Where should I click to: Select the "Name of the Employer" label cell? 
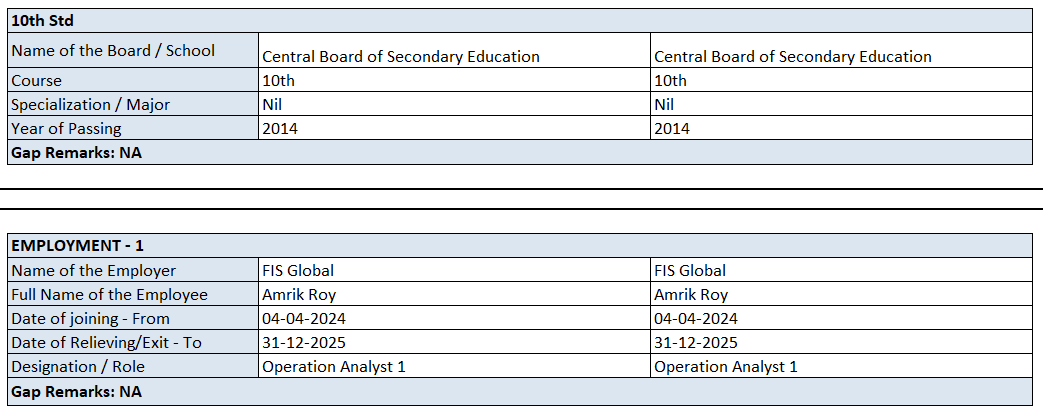point(93,271)
